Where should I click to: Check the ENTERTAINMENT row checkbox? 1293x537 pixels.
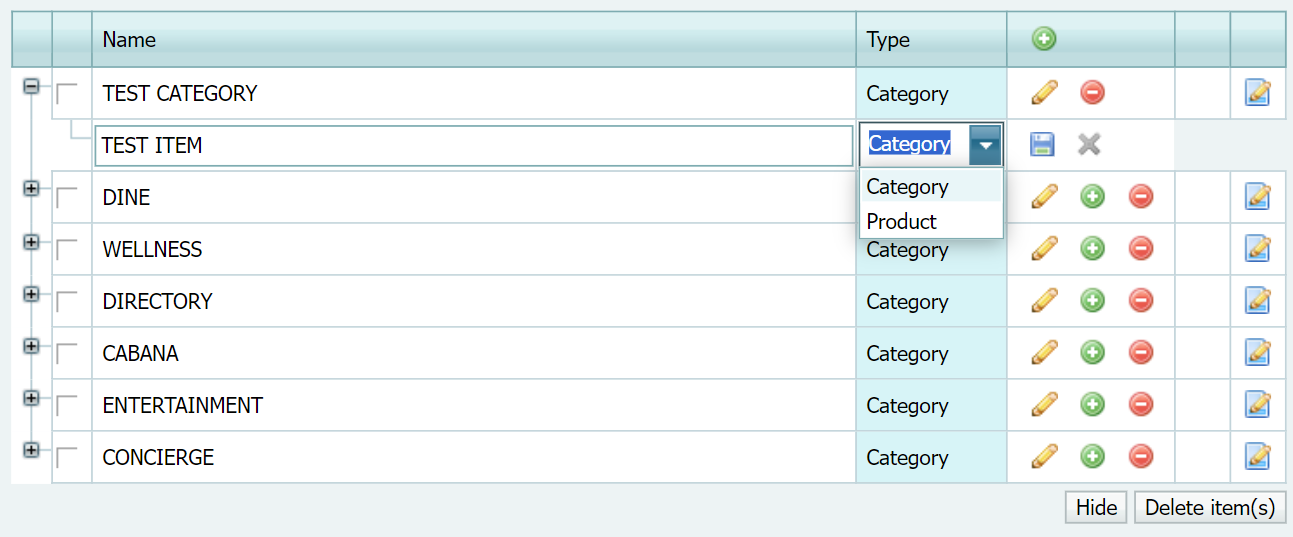click(x=67, y=406)
